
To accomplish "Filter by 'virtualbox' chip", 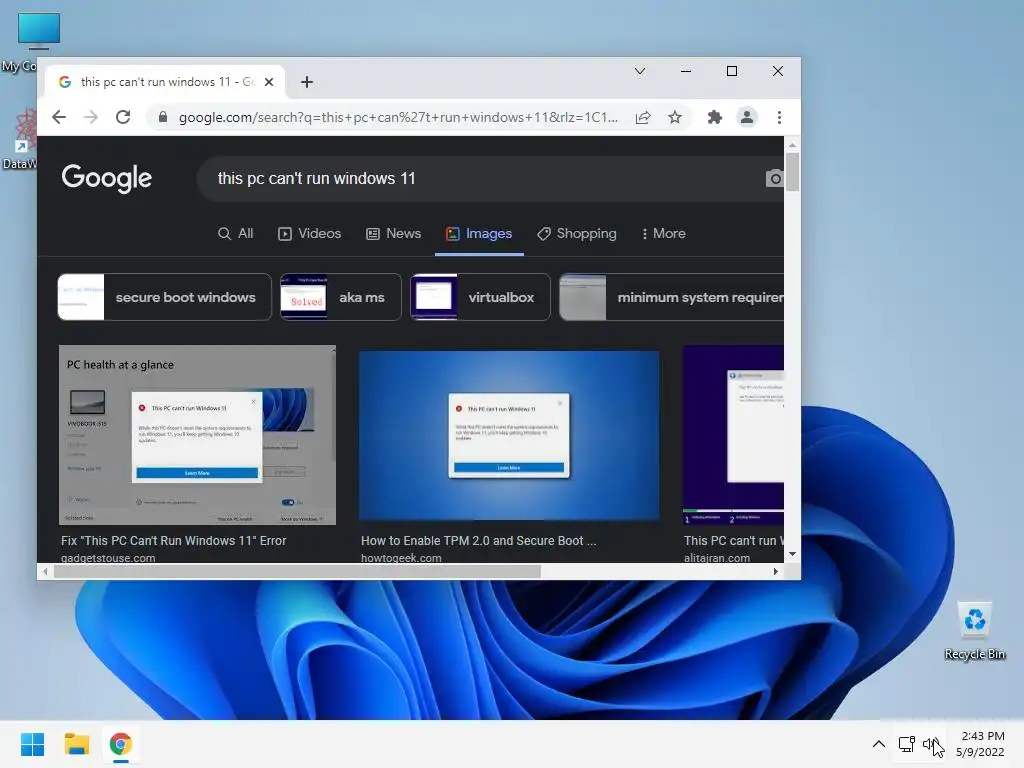I will point(480,297).
